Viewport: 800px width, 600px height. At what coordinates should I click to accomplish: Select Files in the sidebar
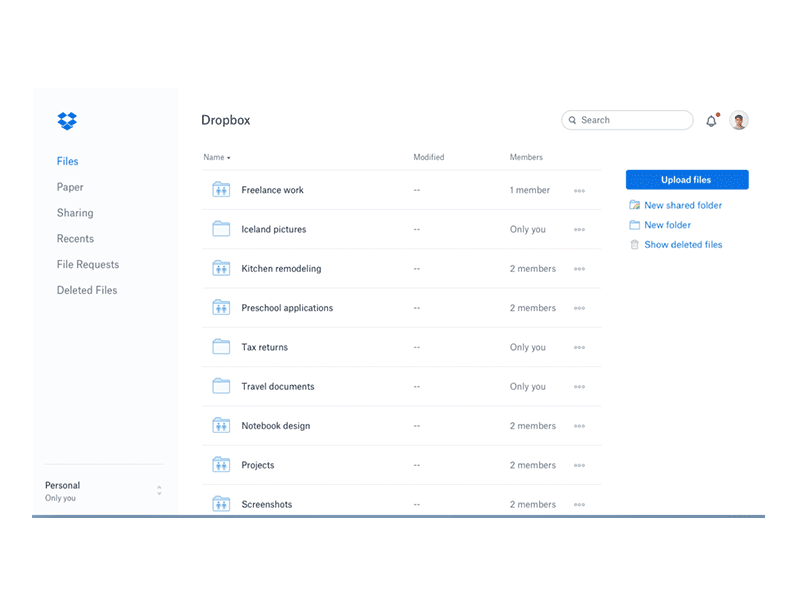coord(67,161)
